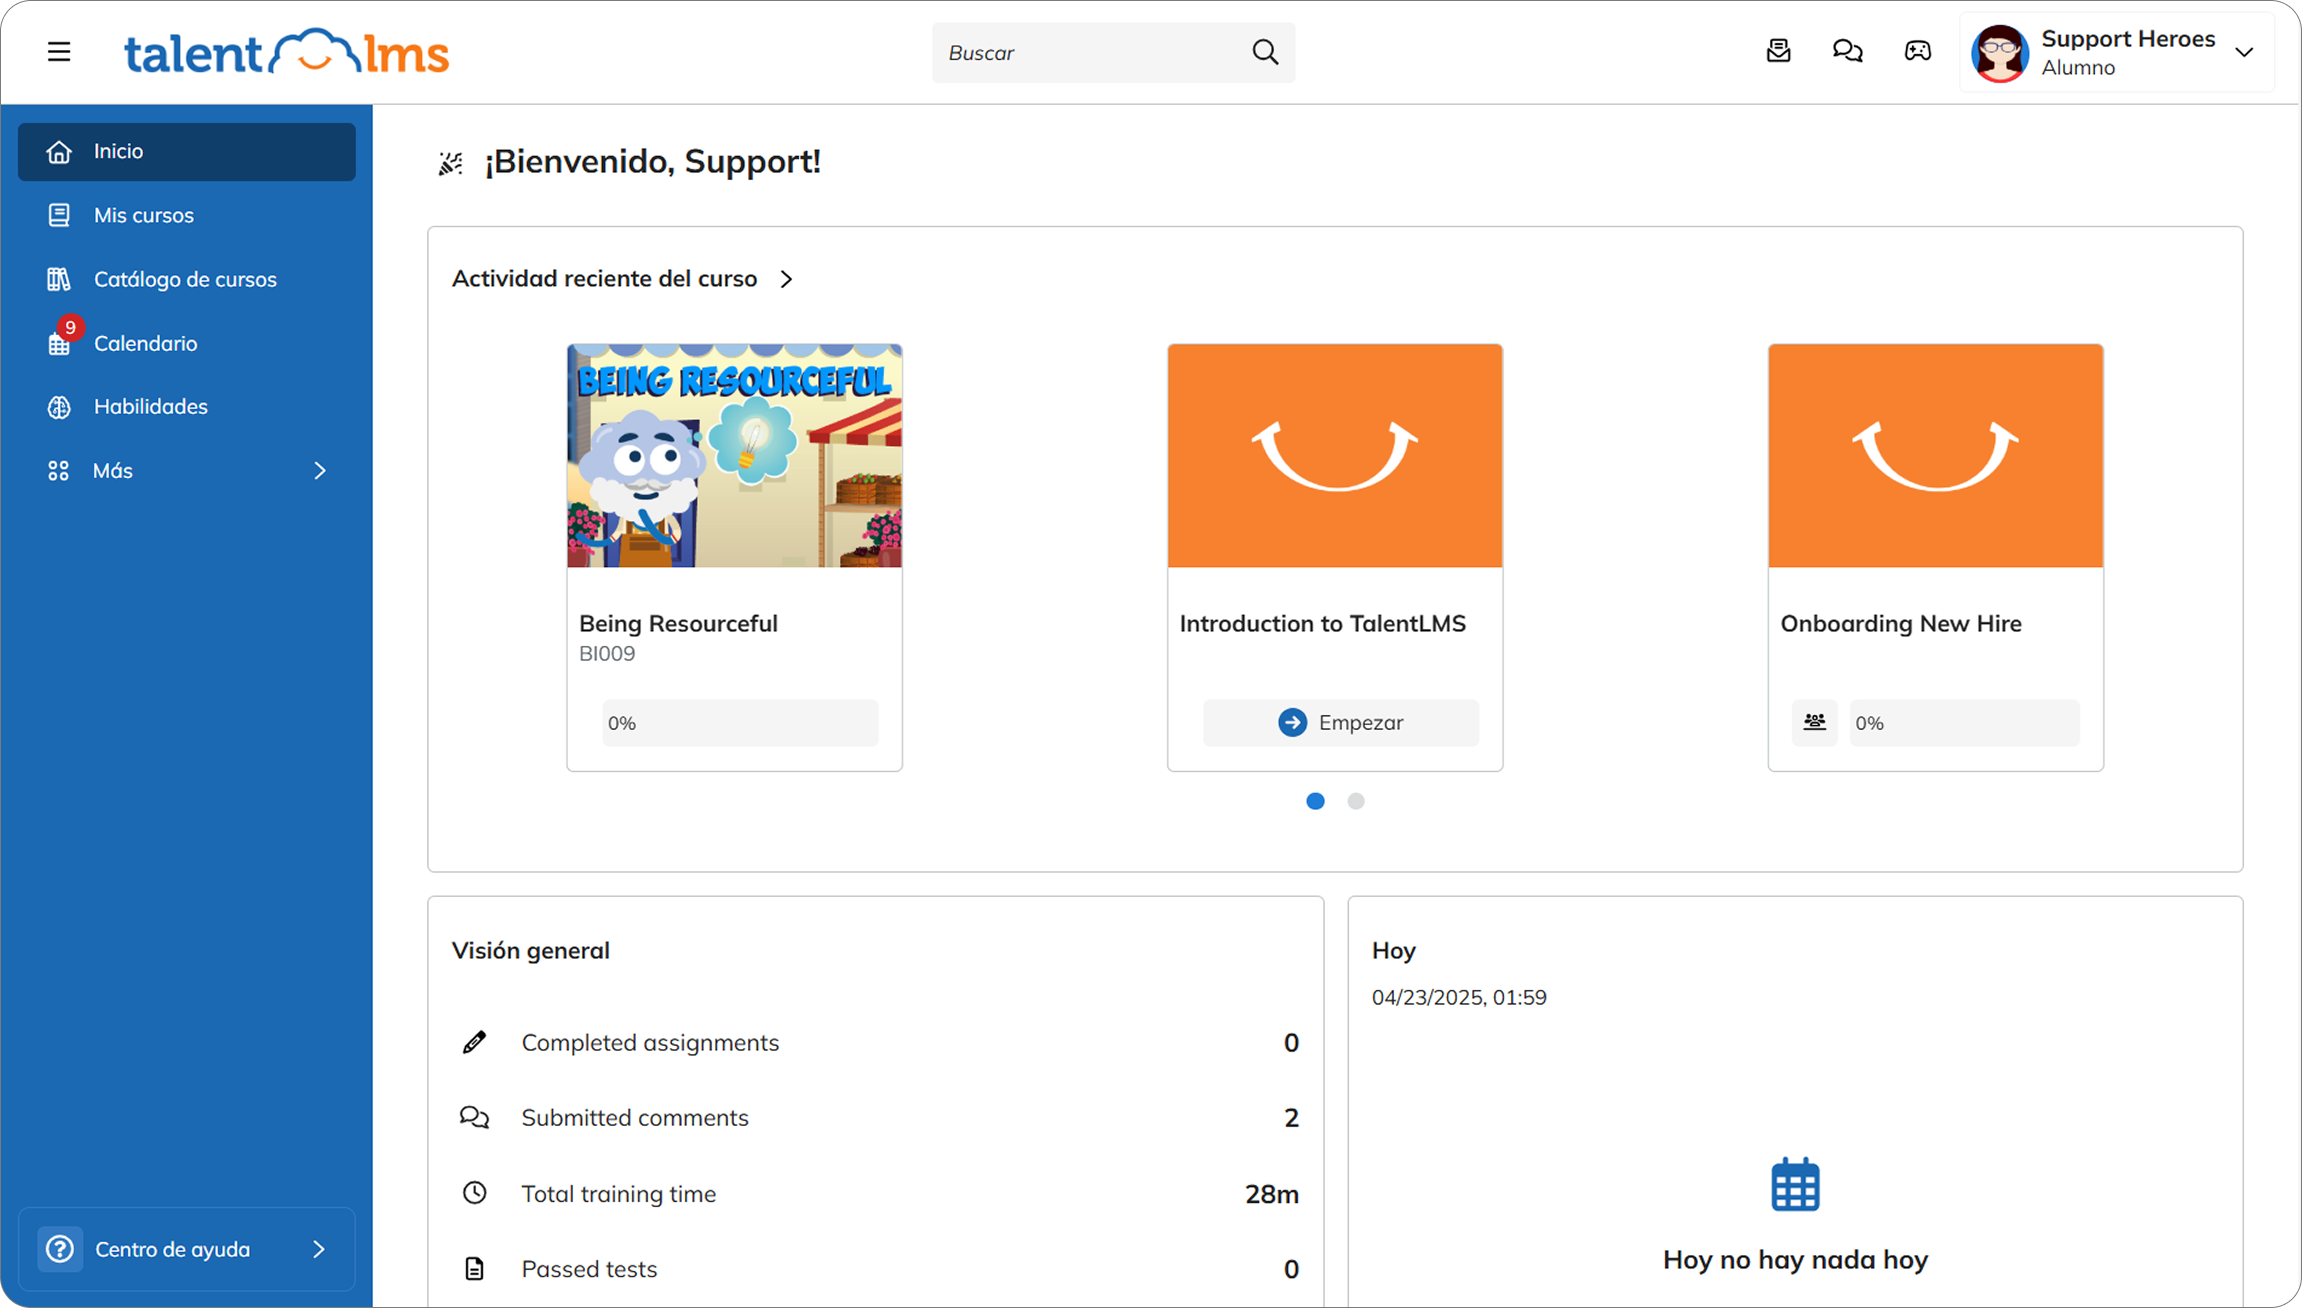Image resolution: width=2302 pixels, height=1308 pixels.
Task: Click the calendar icon in Hoy panel
Action: point(1795,1185)
